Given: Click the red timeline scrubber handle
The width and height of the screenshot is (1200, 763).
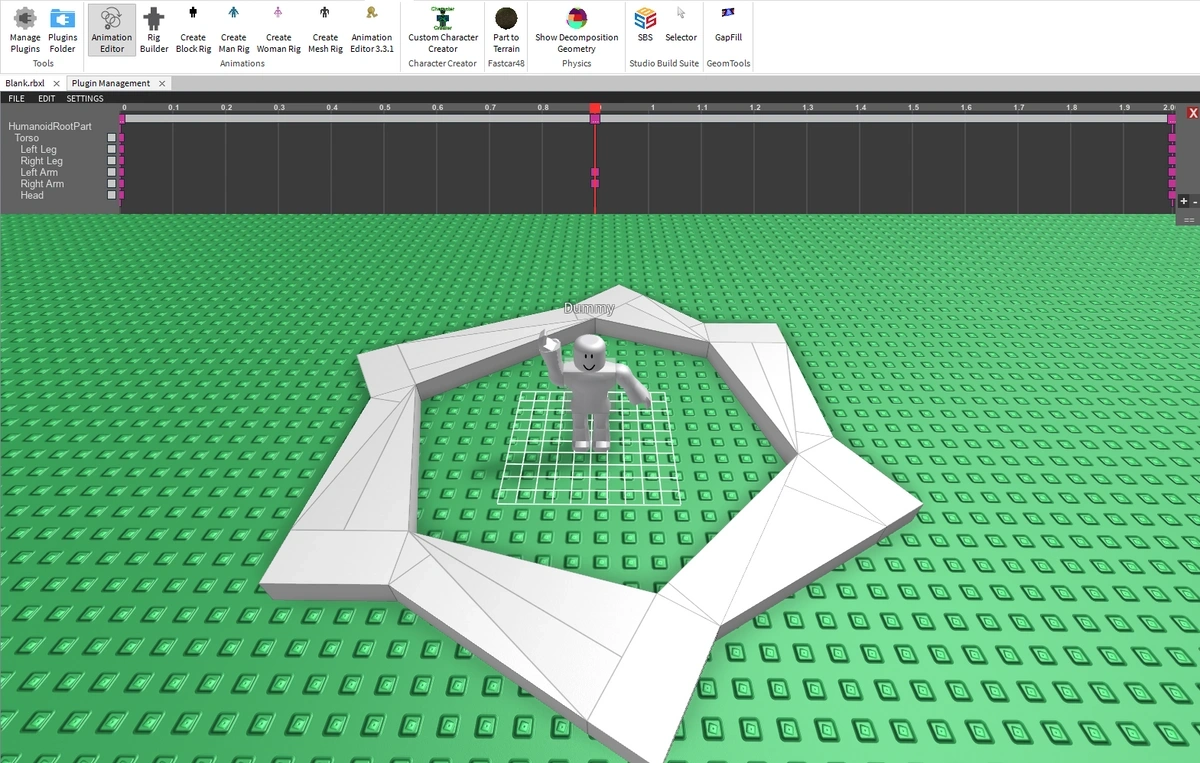Looking at the screenshot, I should click(x=595, y=108).
